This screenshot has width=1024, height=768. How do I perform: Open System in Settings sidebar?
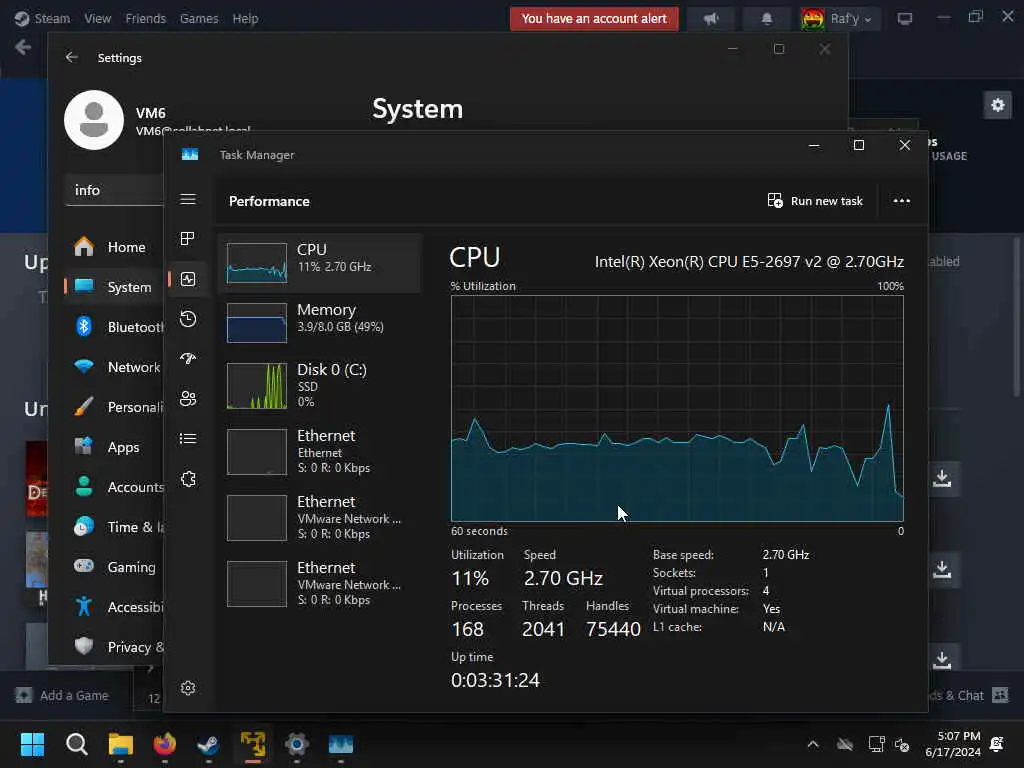tap(115, 287)
